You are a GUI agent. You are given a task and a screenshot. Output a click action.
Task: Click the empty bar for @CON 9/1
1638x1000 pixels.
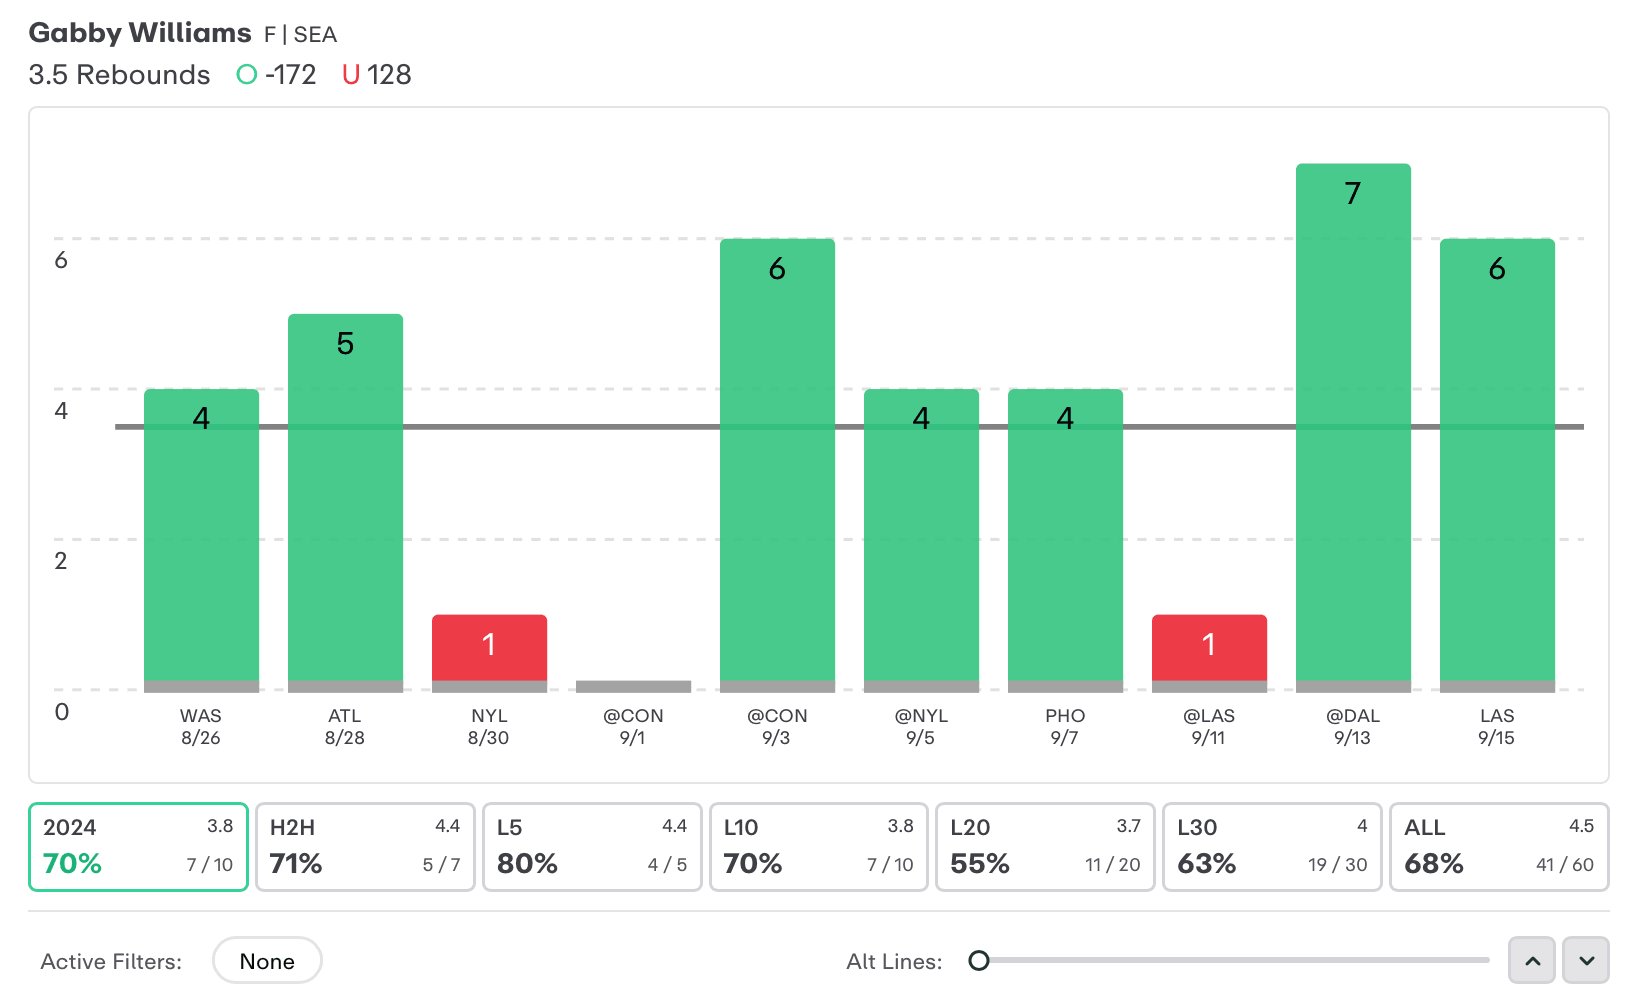tap(633, 686)
